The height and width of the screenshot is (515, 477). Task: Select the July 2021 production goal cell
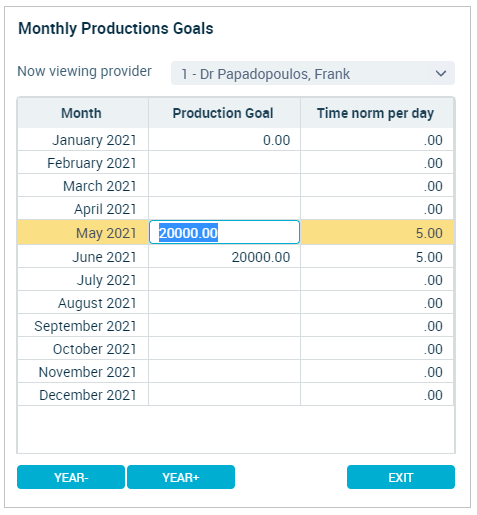224,280
